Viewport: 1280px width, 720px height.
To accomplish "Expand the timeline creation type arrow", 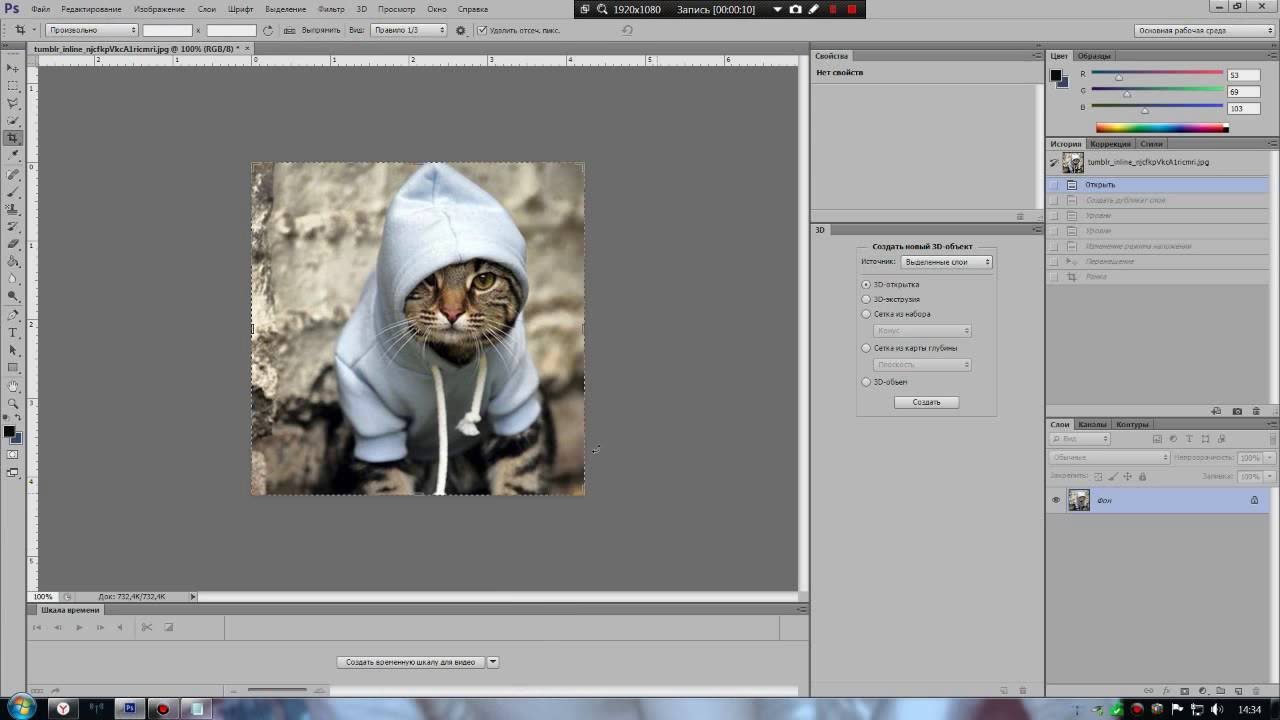I will [x=492, y=662].
